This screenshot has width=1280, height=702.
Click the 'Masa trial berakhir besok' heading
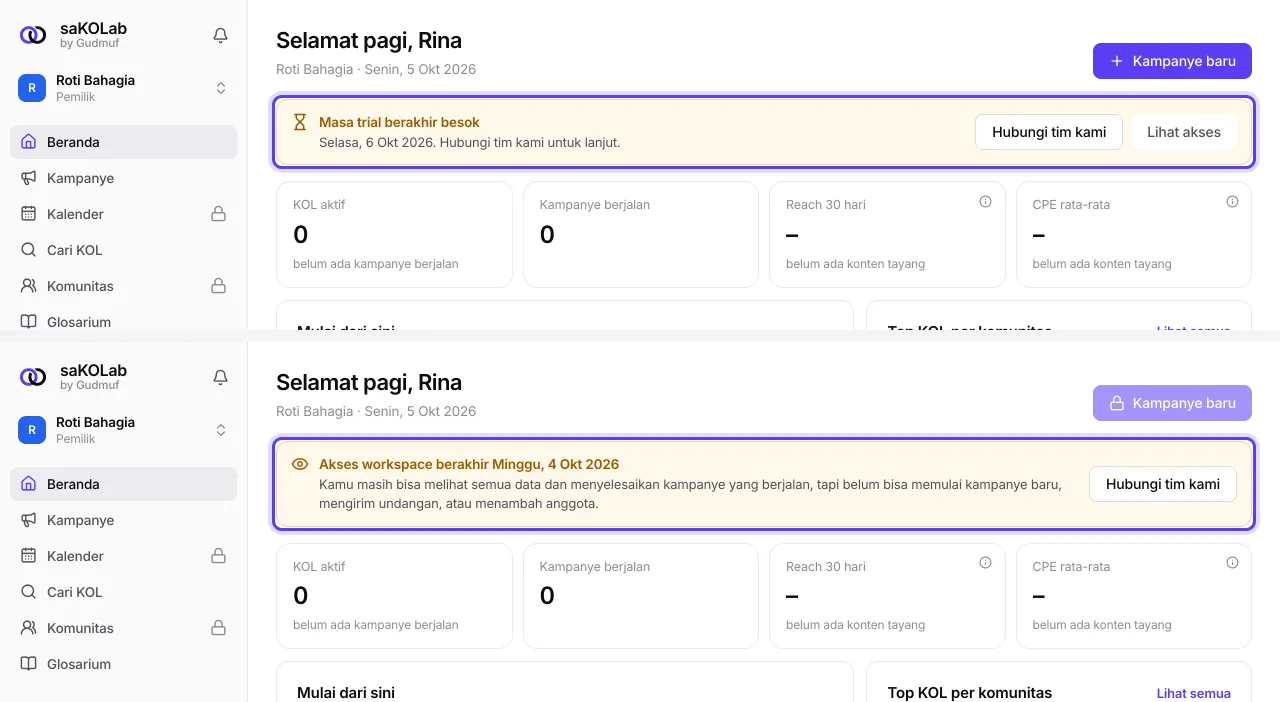(x=399, y=122)
